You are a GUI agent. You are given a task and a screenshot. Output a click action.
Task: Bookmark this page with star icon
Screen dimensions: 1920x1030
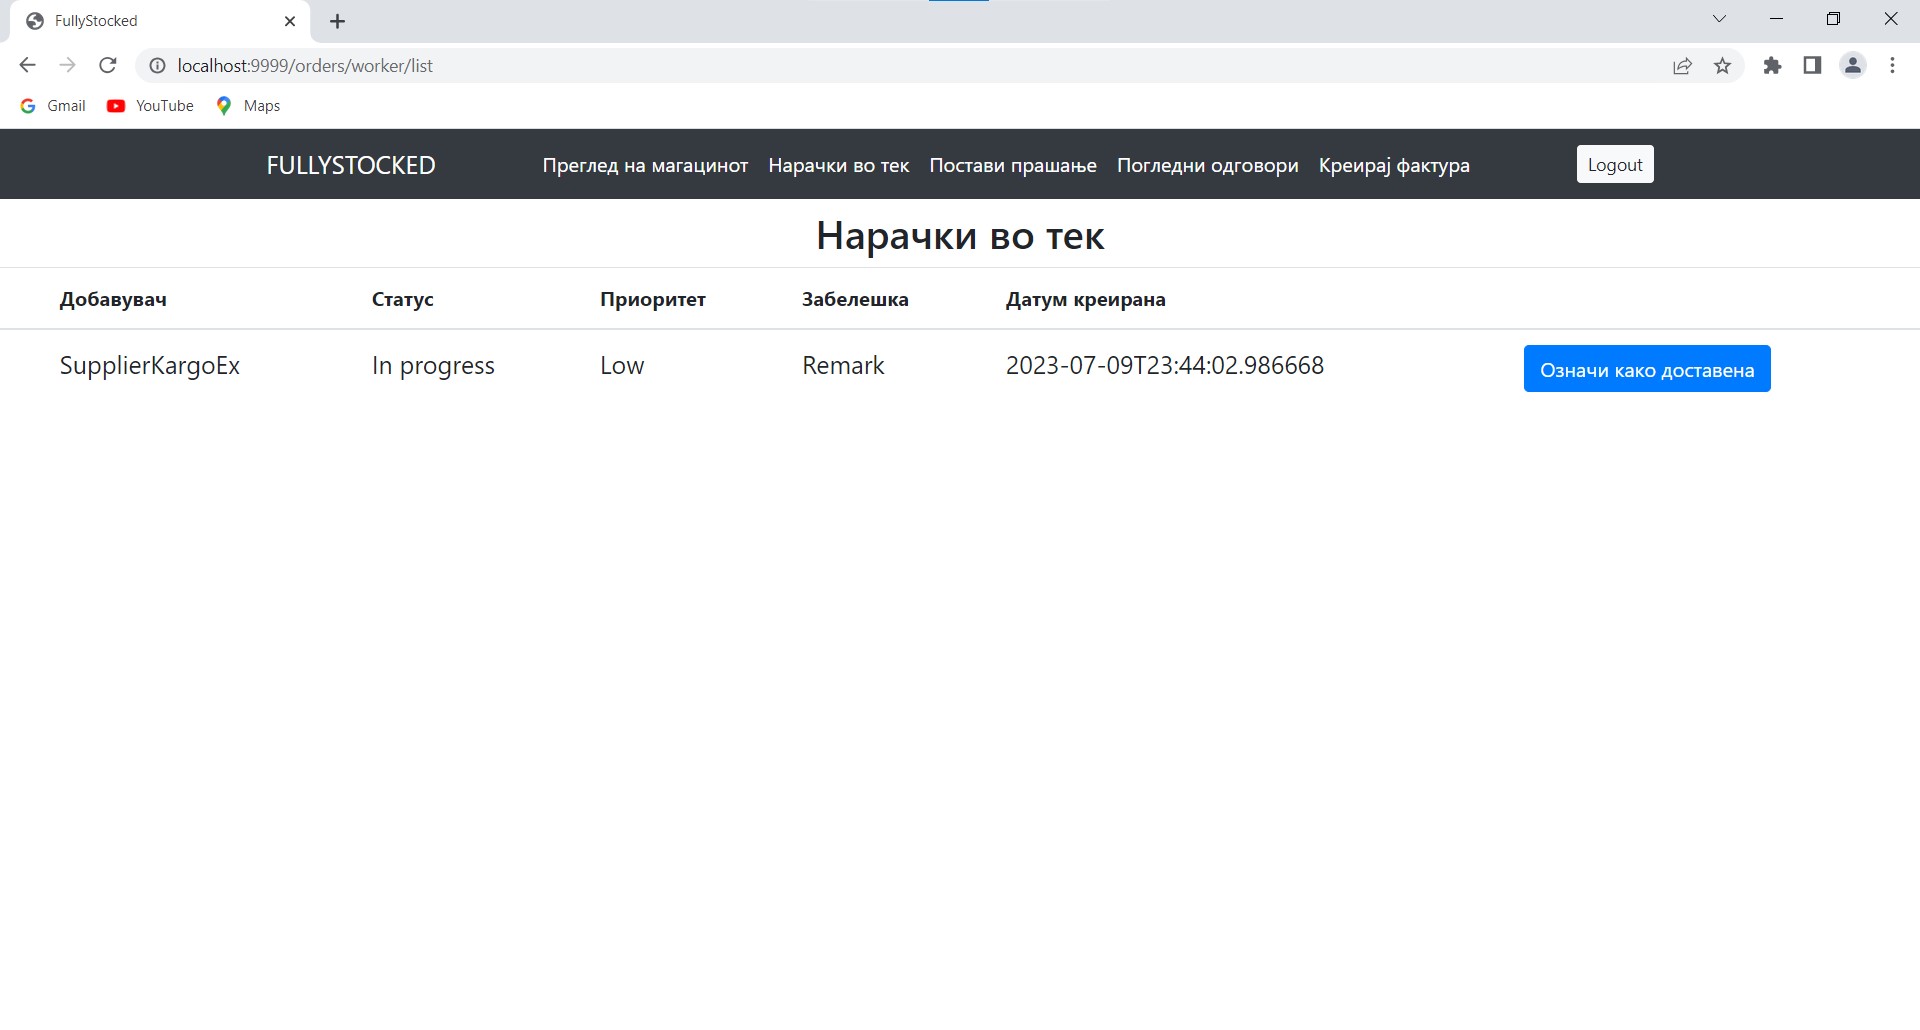pos(1722,66)
